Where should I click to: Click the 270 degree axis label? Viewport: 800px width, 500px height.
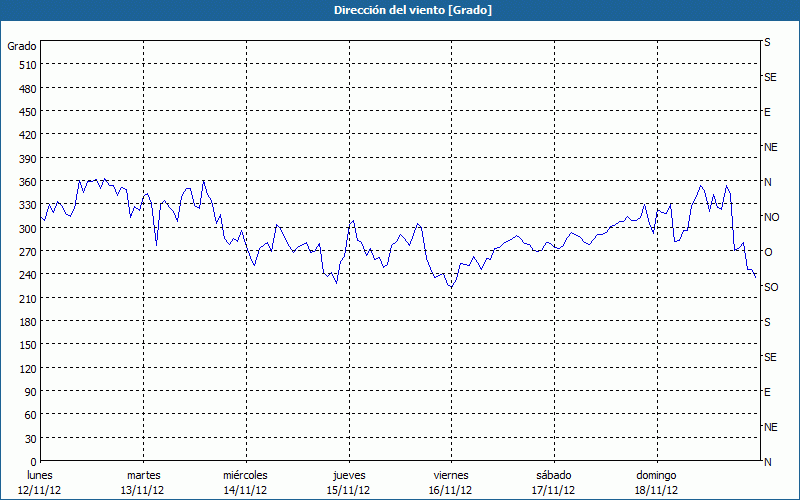coord(28,252)
